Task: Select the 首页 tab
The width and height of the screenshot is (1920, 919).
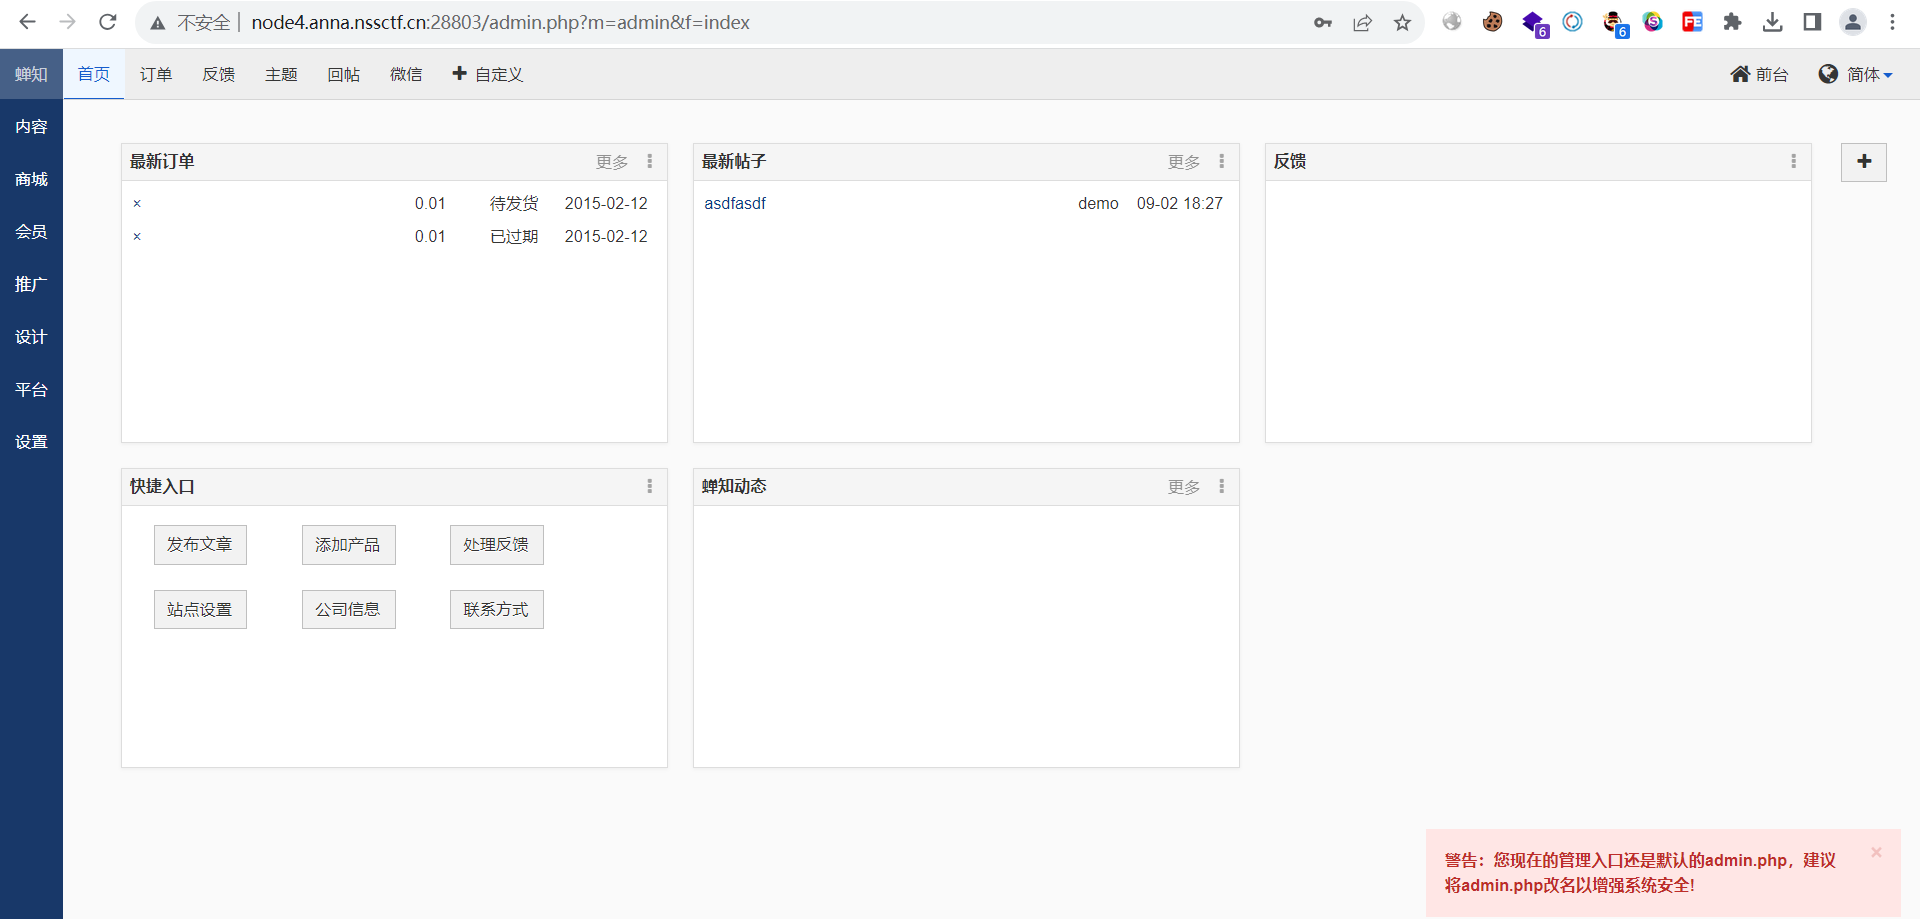Action: (x=94, y=74)
